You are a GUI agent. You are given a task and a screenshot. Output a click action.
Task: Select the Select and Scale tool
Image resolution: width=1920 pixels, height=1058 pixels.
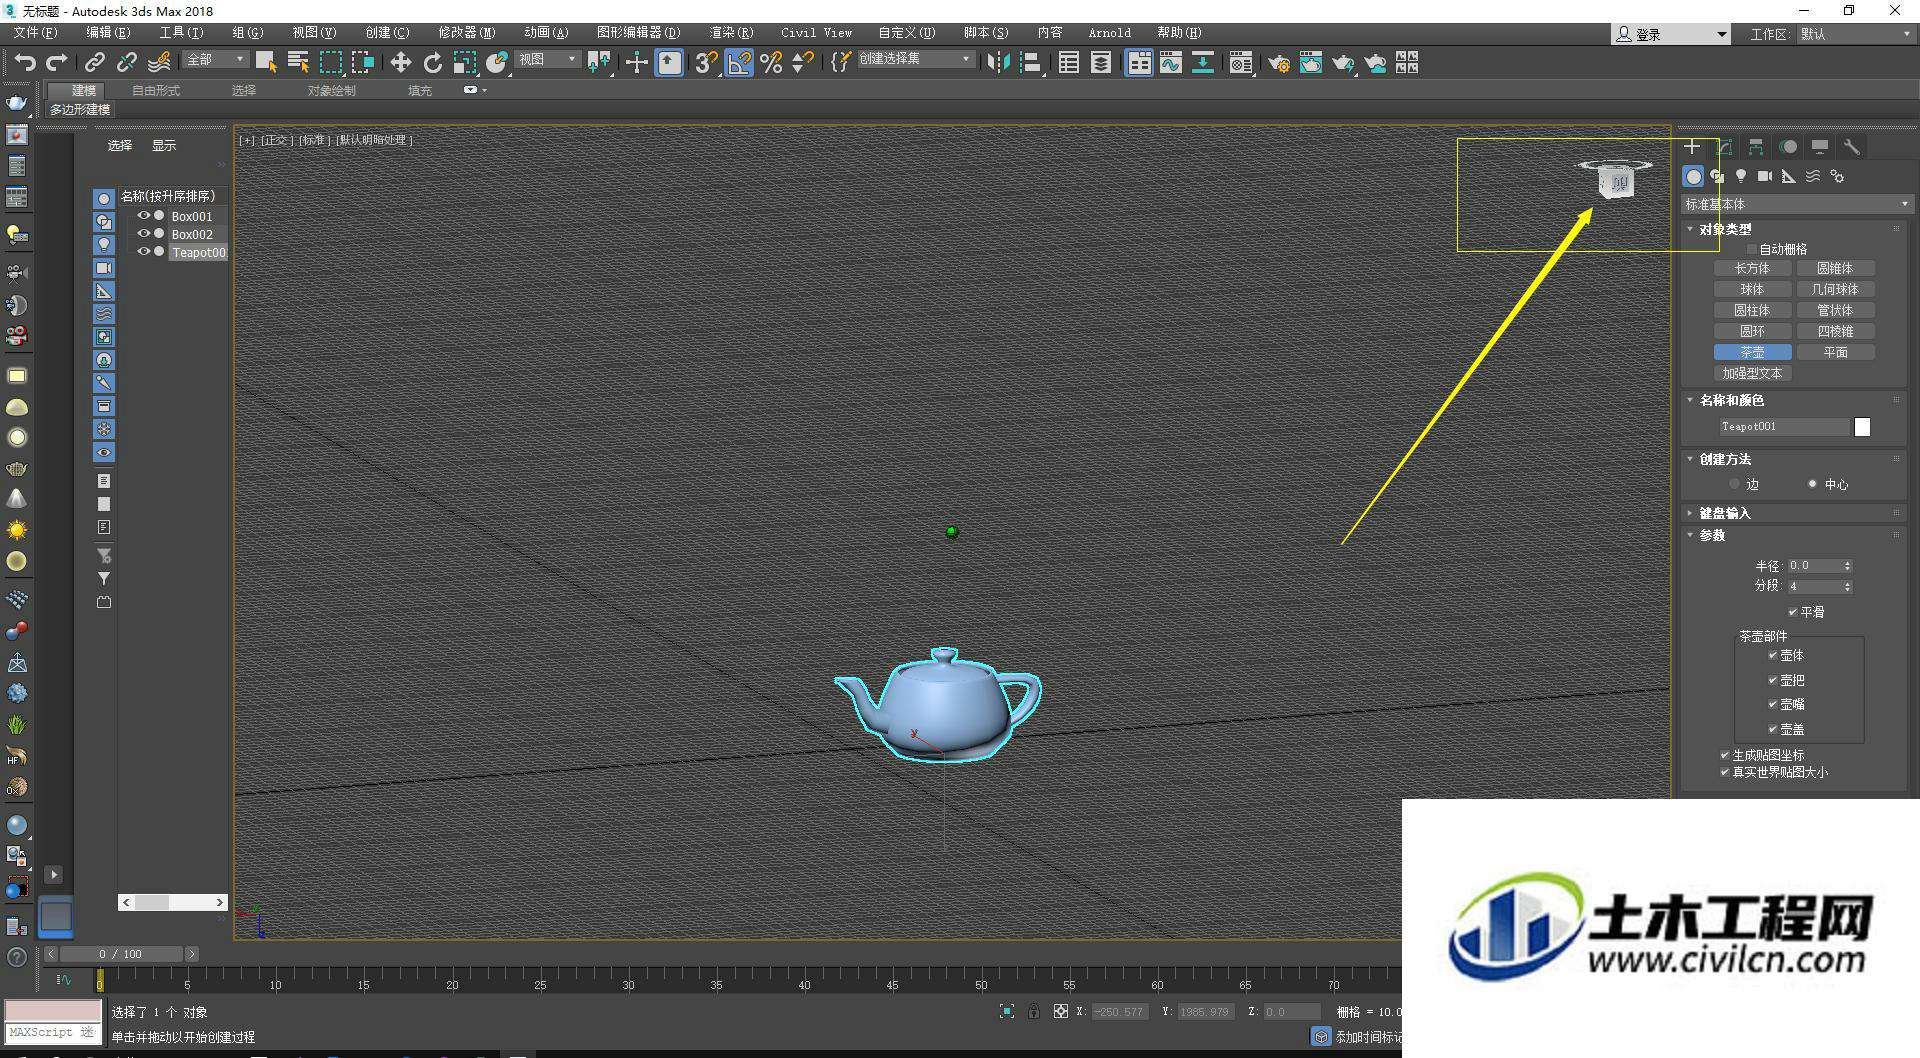tap(464, 63)
